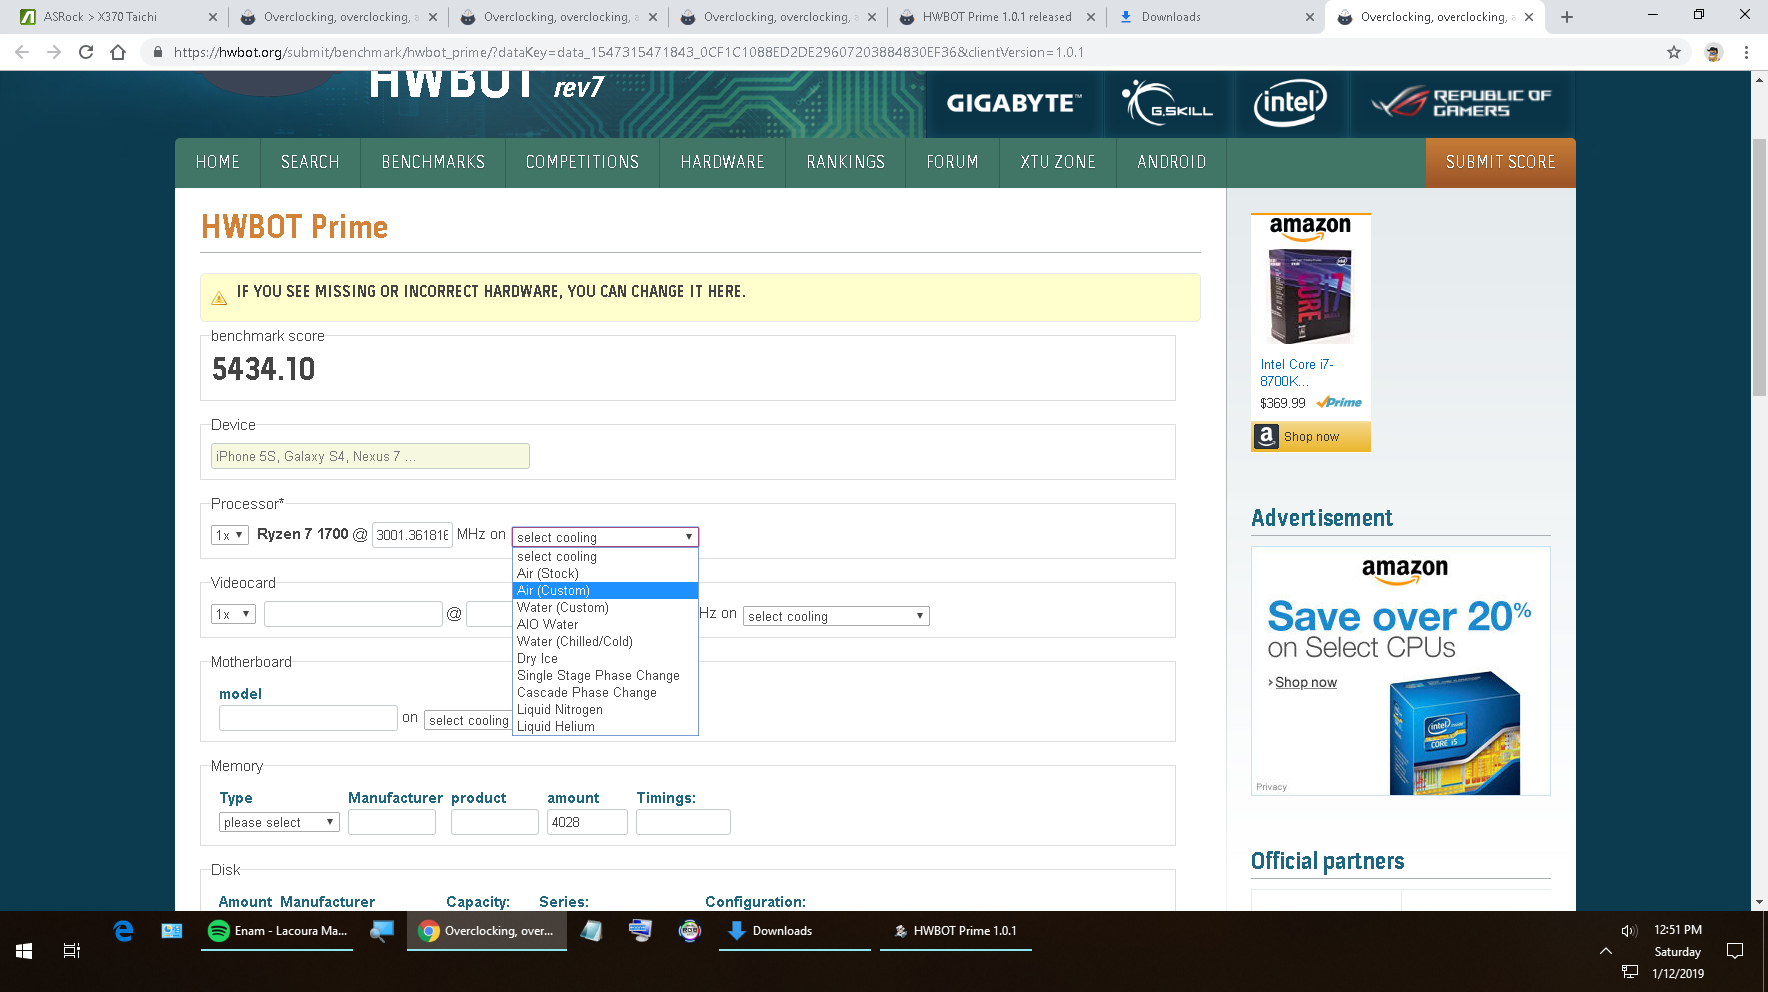
Task: Click the Device input field
Action: (370, 456)
